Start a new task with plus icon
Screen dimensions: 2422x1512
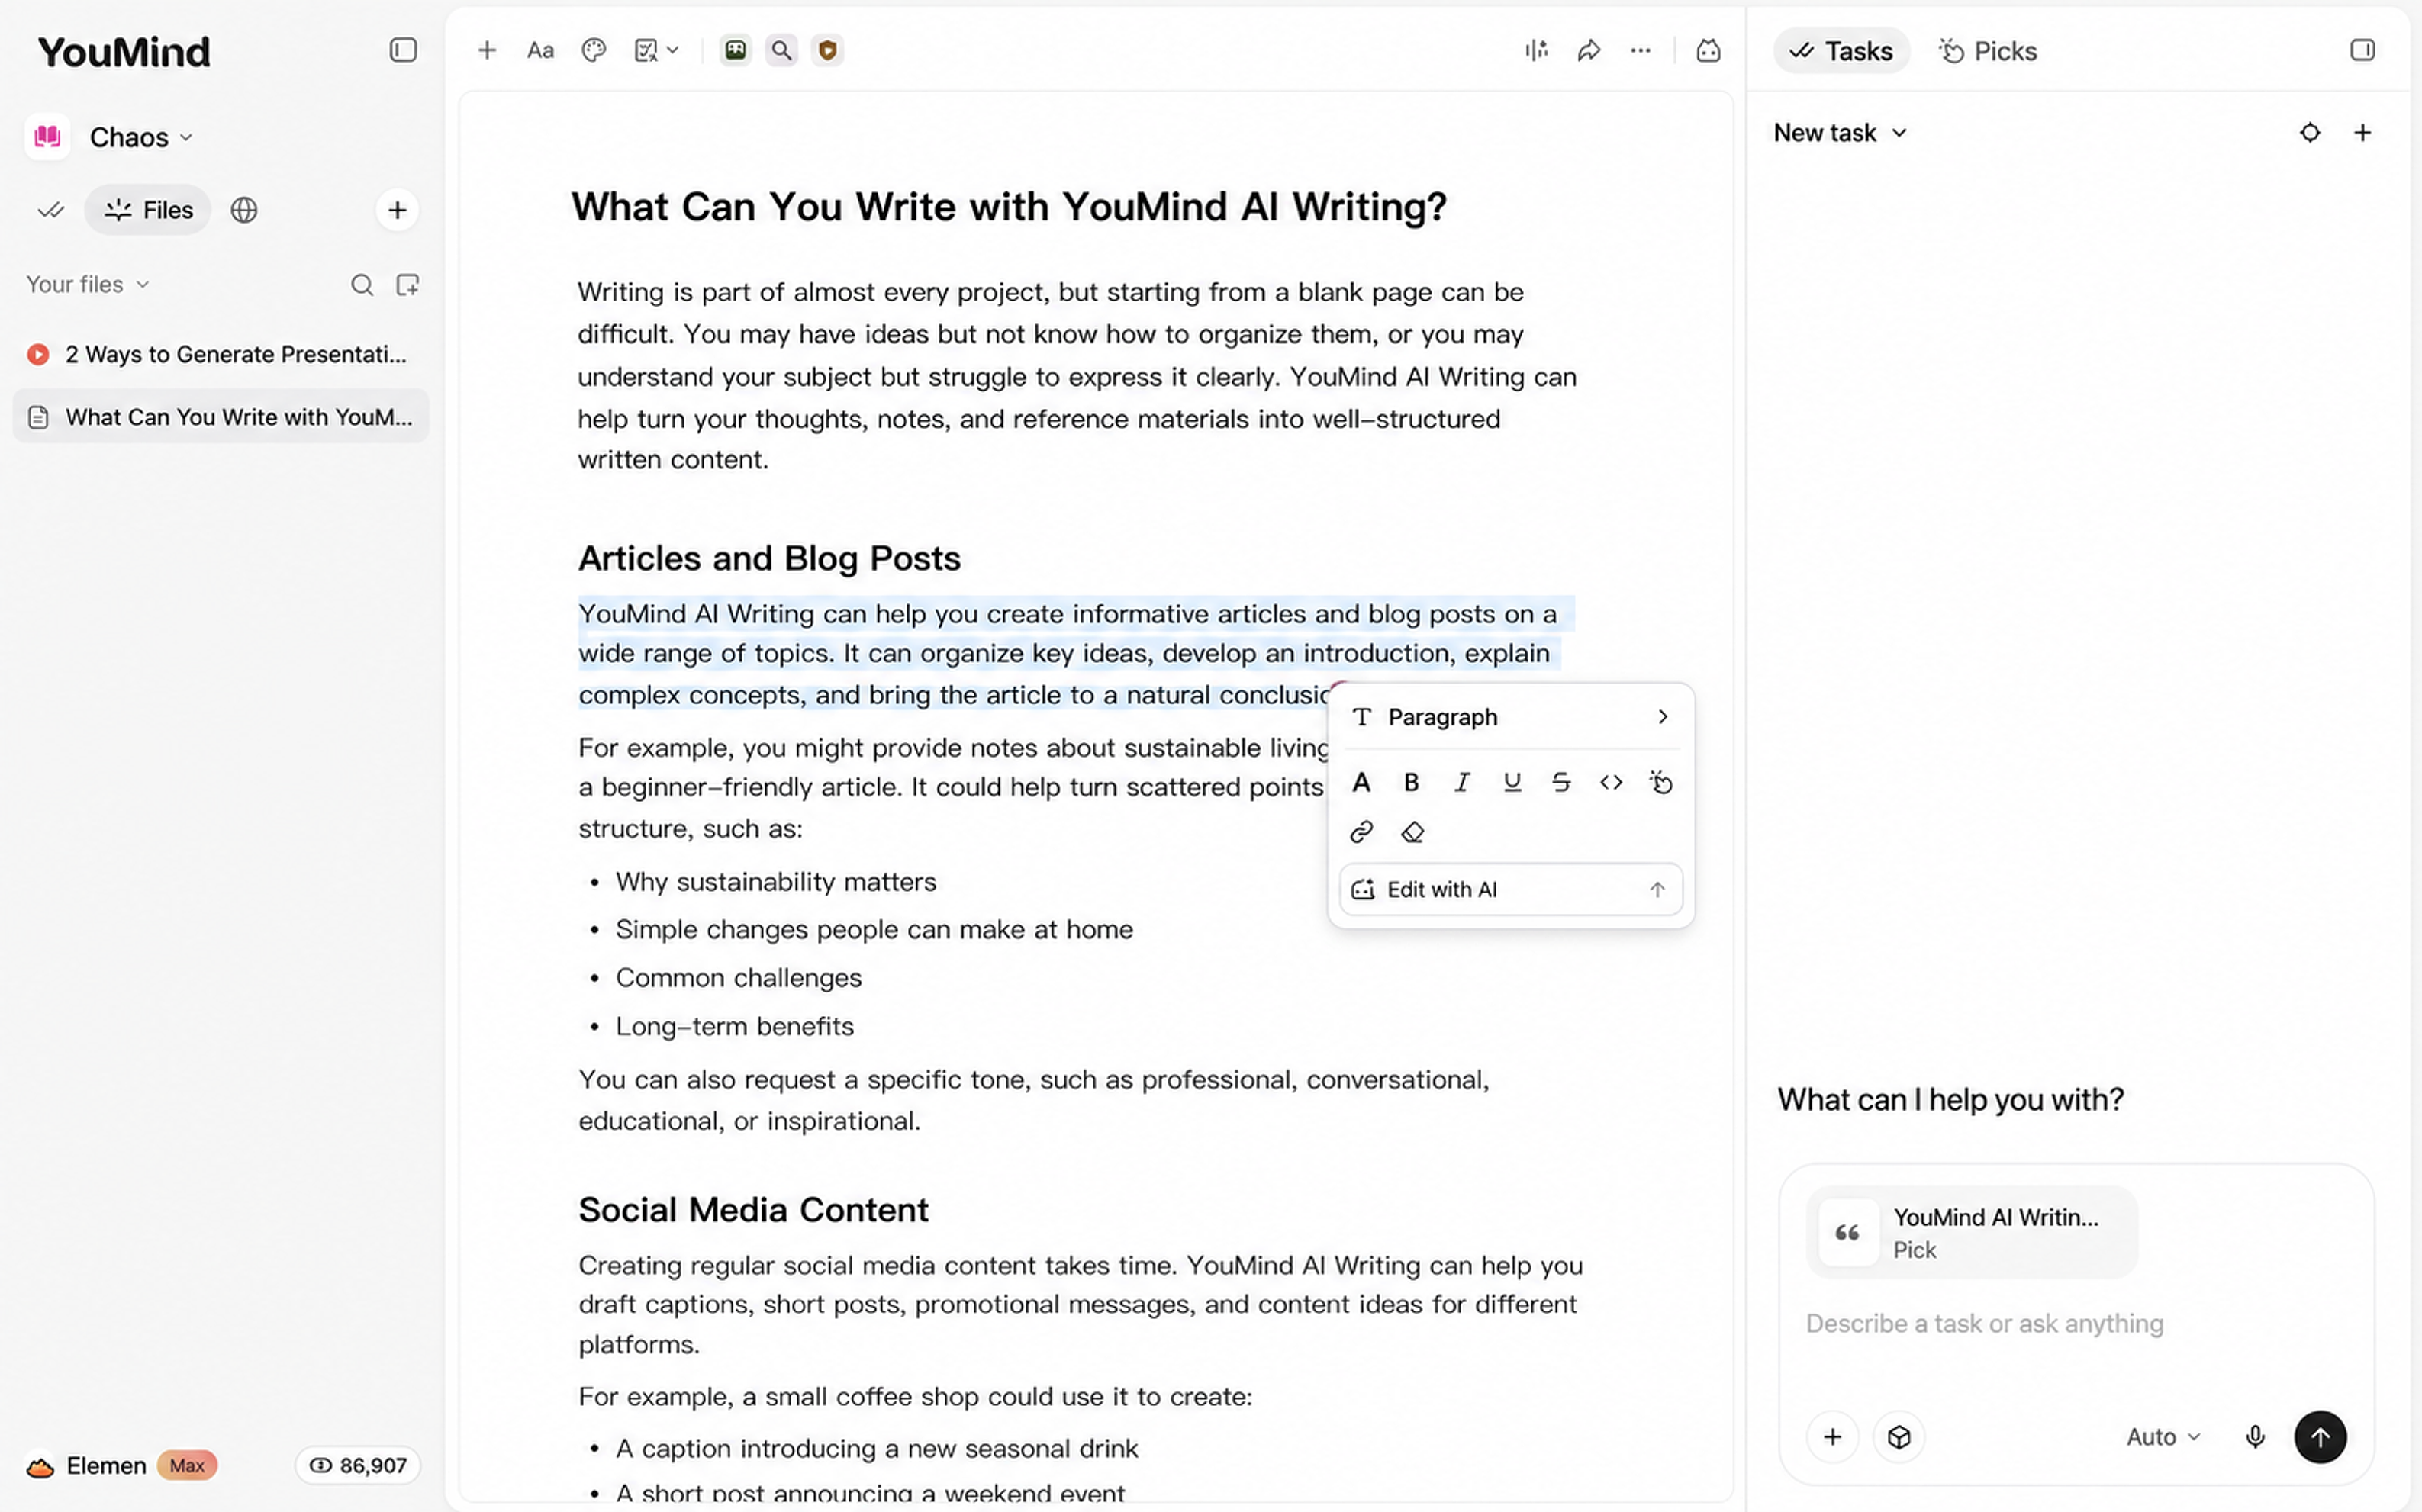2363,133
